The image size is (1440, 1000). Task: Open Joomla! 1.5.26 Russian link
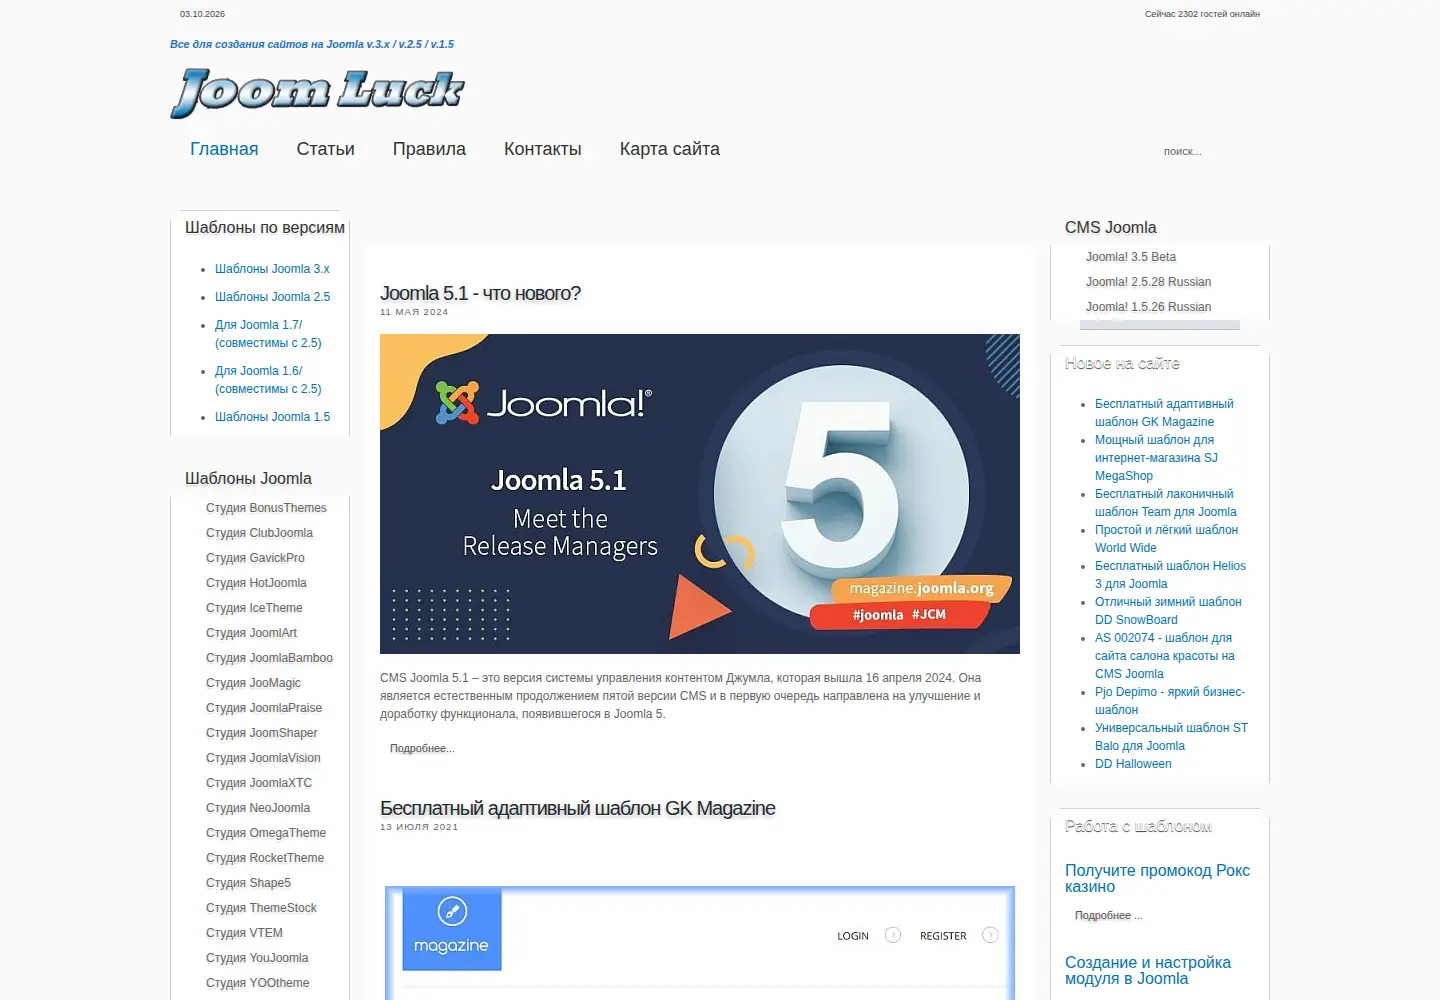[1148, 307]
